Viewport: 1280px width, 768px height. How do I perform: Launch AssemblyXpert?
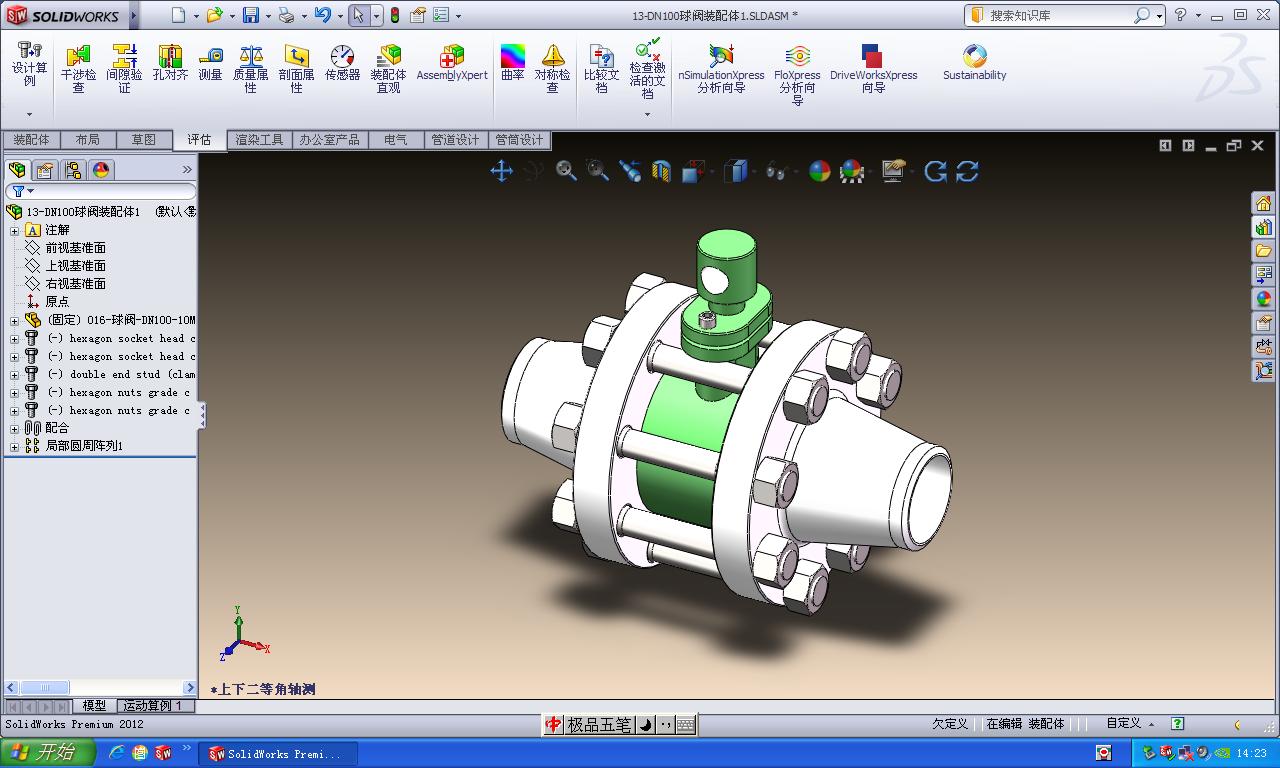pos(452,62)
